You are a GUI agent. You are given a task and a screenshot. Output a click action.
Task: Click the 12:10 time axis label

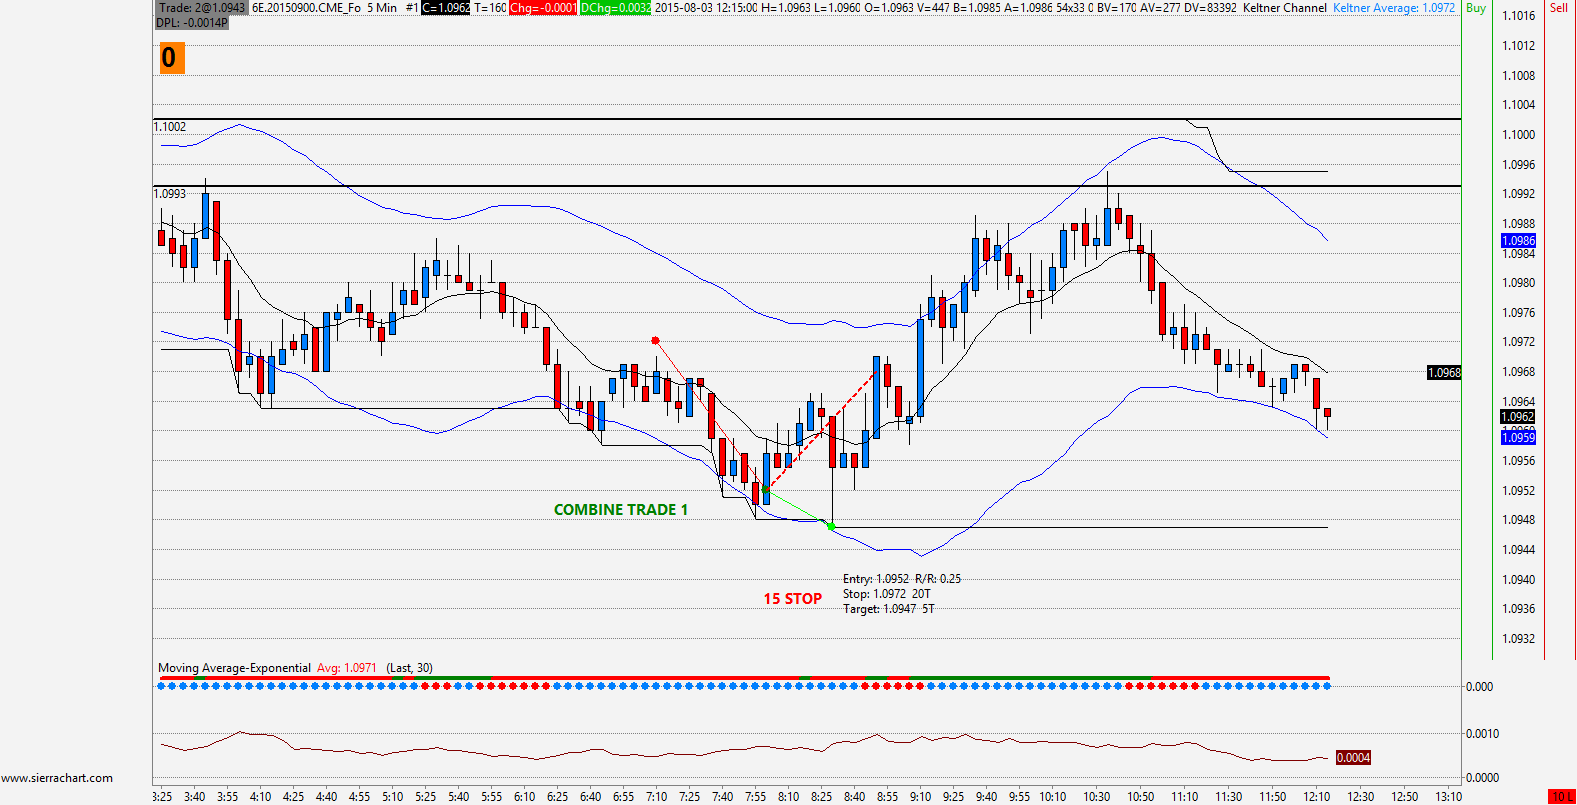(1317, 797)
